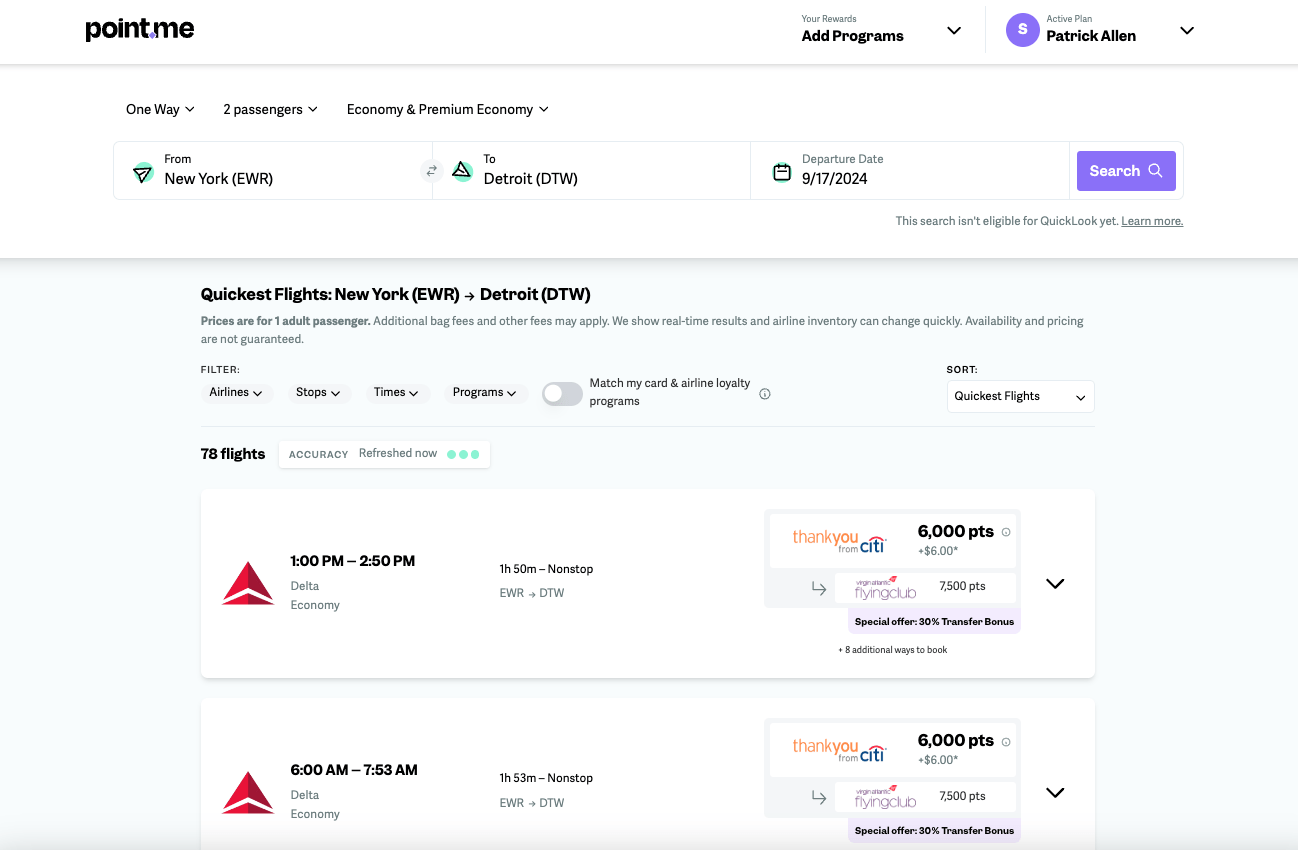Image resolution: width=1298 pixels, height=850 pixels.
Task: Click Virgin Atlantic Flying Club logo, 6:00 AM flight
Action: click(885, 797)
